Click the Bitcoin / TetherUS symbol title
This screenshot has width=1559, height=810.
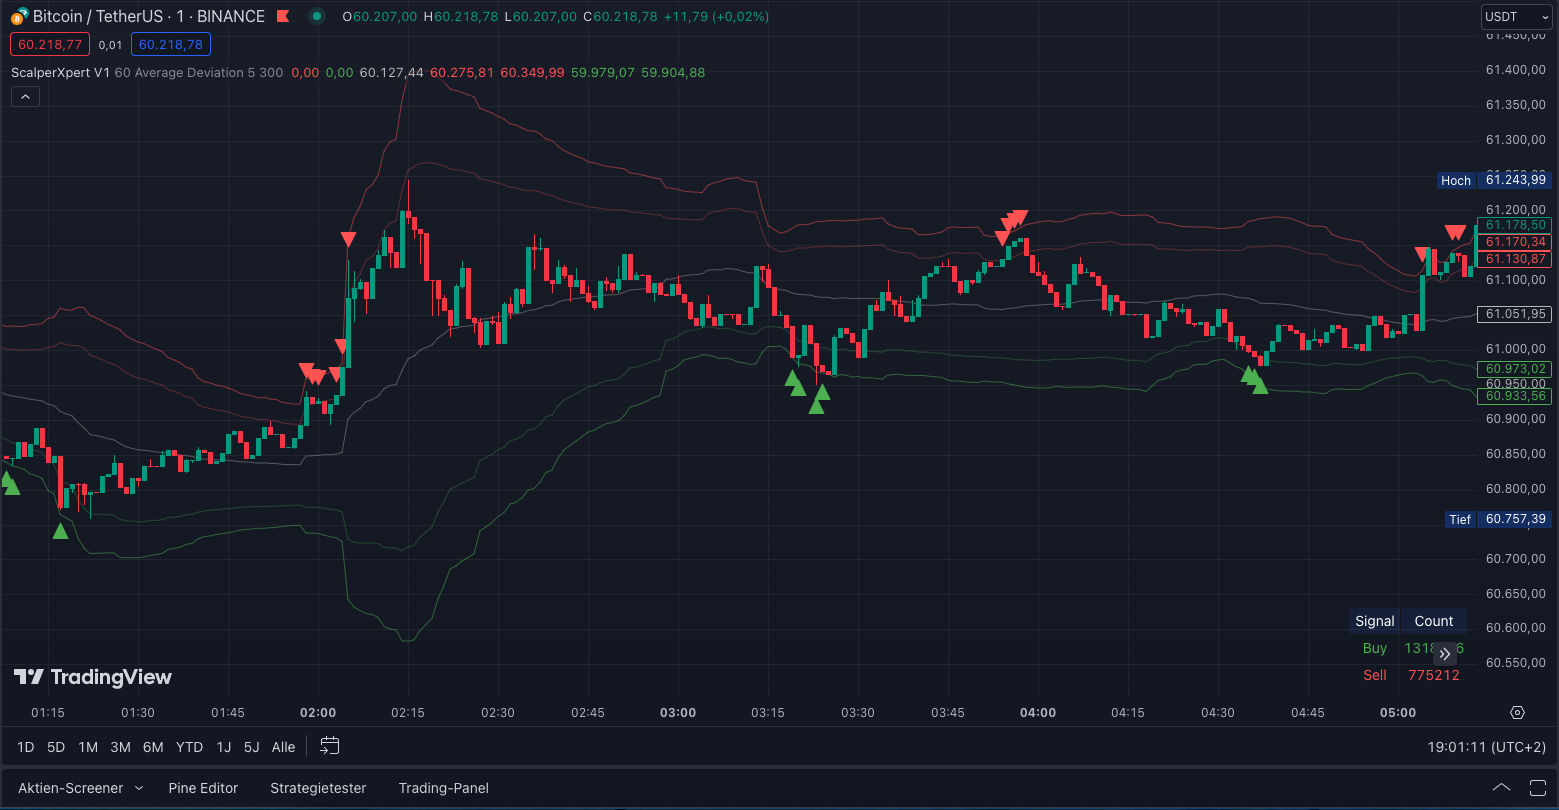click(x=98, y=17)
